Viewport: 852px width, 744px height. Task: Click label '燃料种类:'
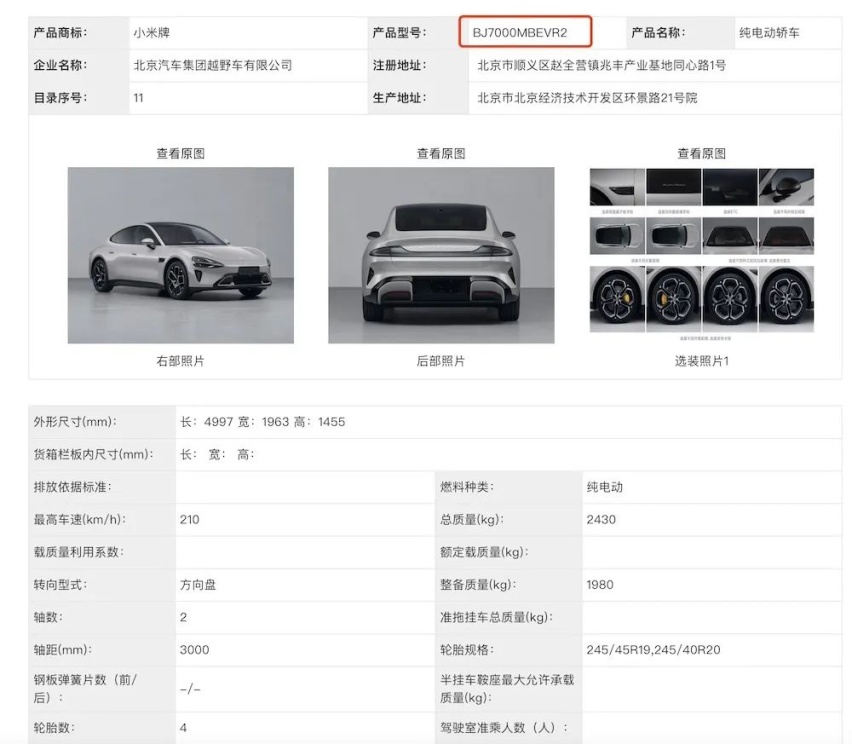point(467,487)
